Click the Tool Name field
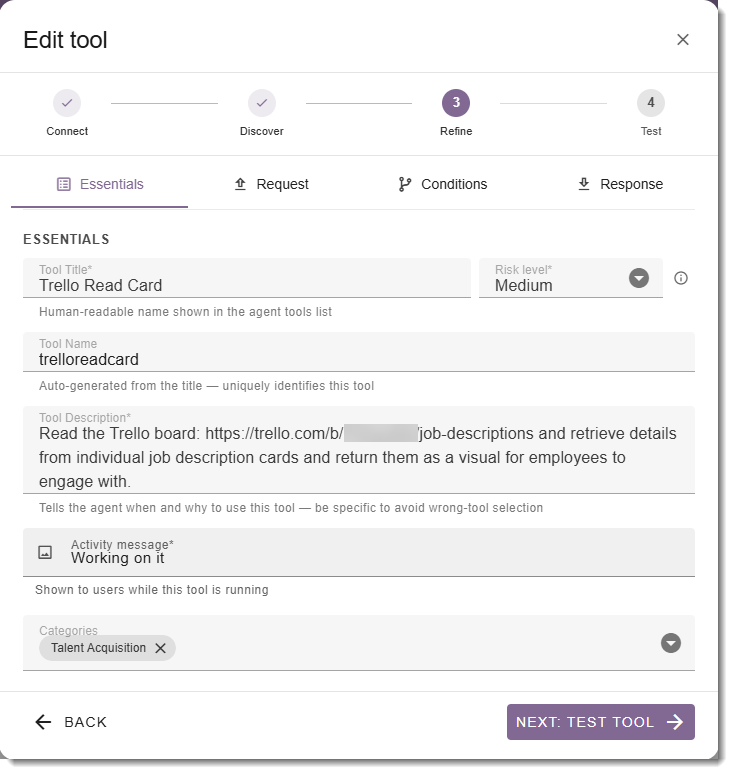 point(359,352)
